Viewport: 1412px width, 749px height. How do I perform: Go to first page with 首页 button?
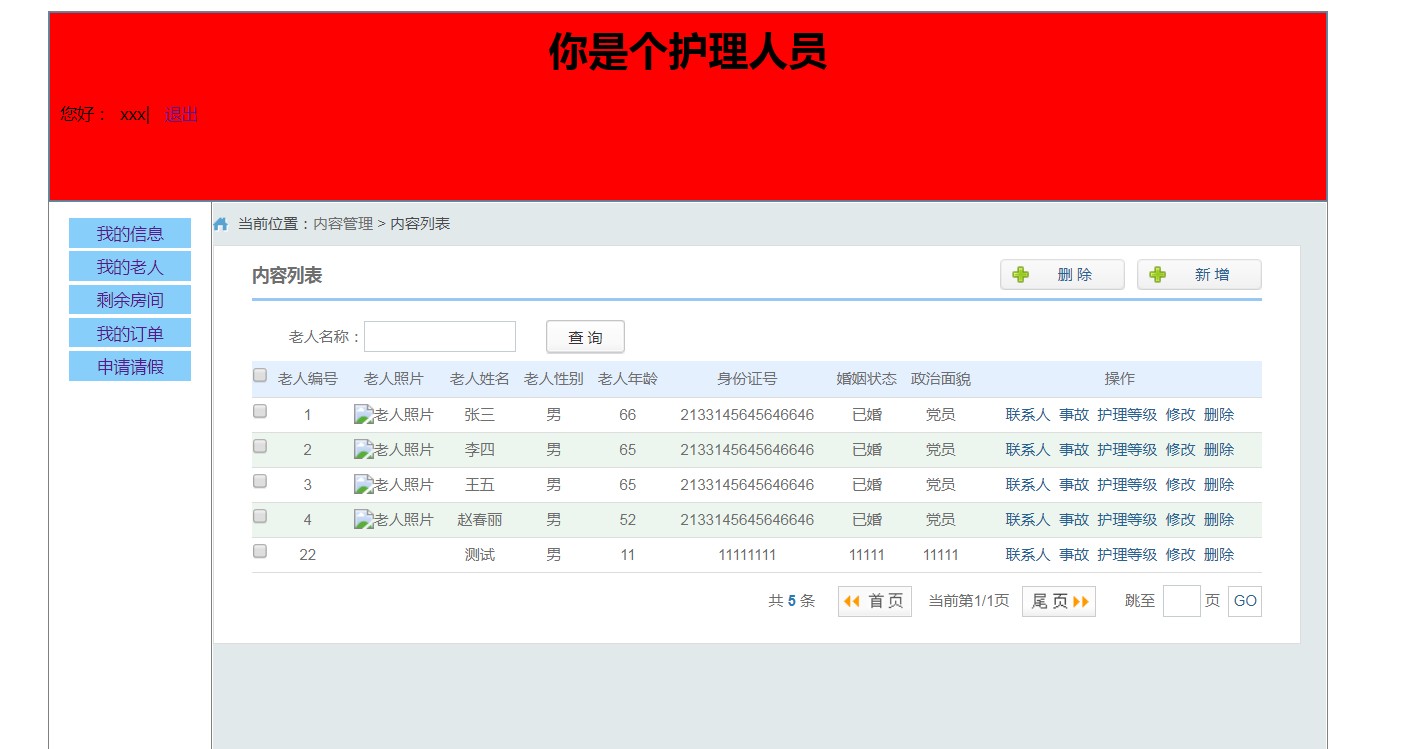point(874,601)
